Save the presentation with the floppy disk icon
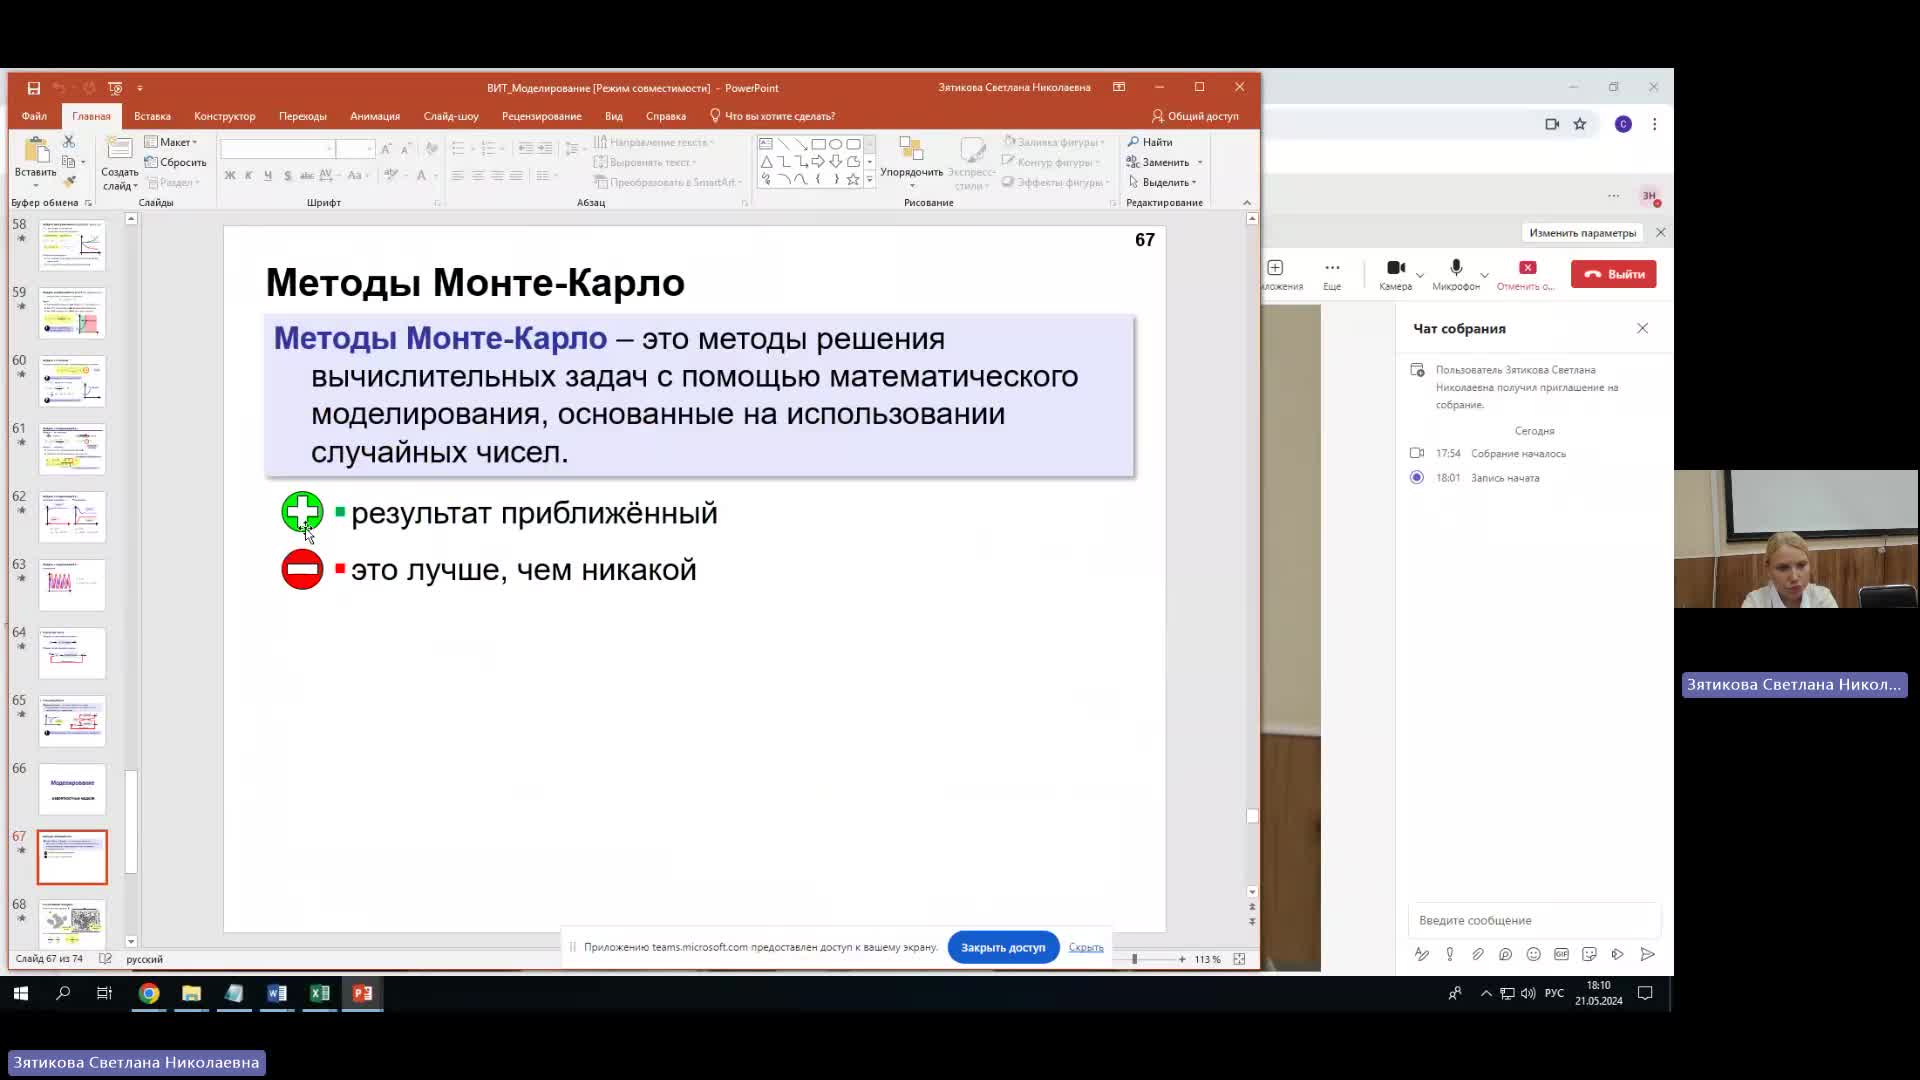Viewport: 1920px width, 1080px height. (x=33, y=88)
